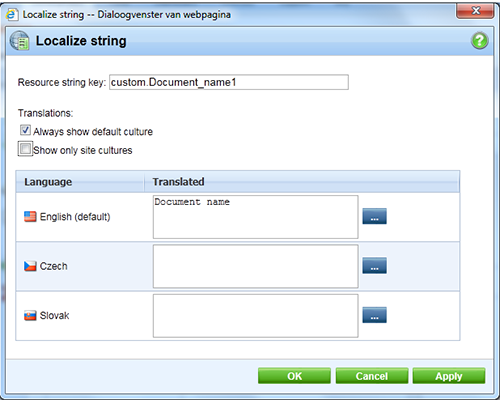Click the Cancel button

(x=372, y=376)
